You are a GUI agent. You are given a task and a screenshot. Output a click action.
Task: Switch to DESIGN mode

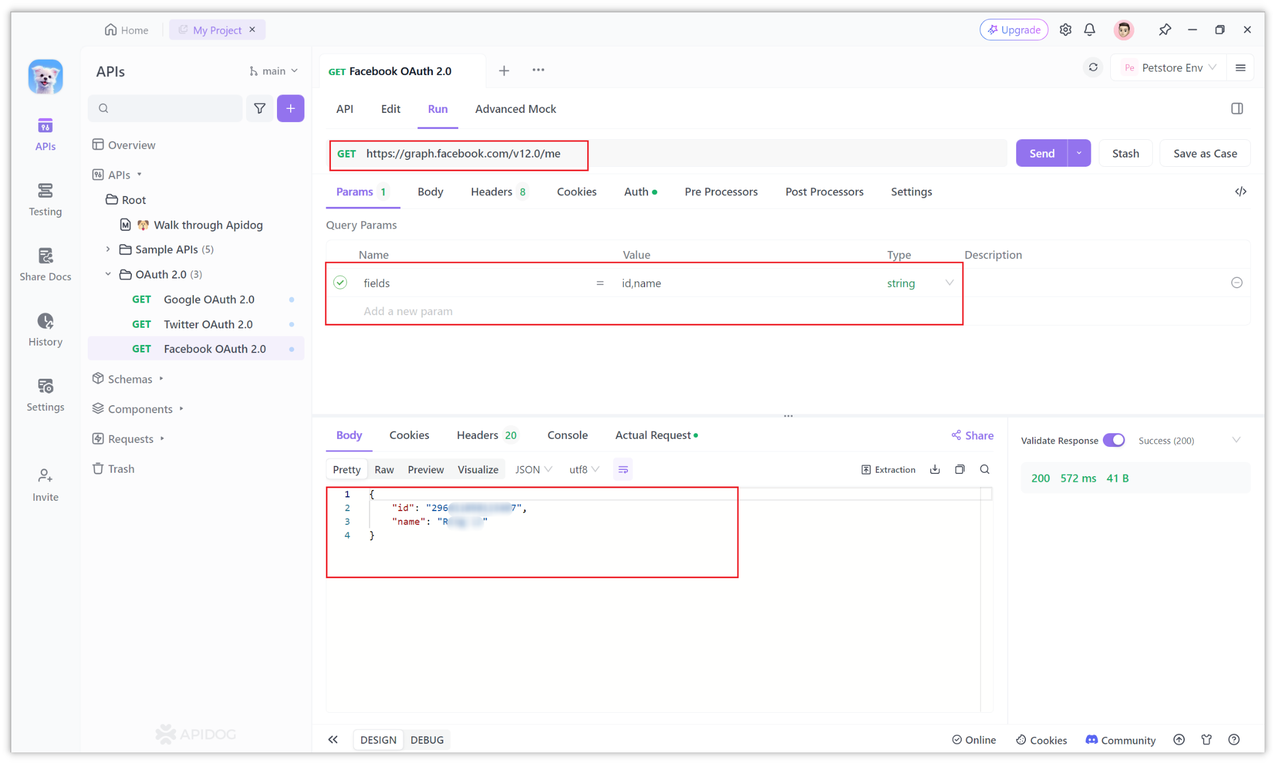(378, 740)
